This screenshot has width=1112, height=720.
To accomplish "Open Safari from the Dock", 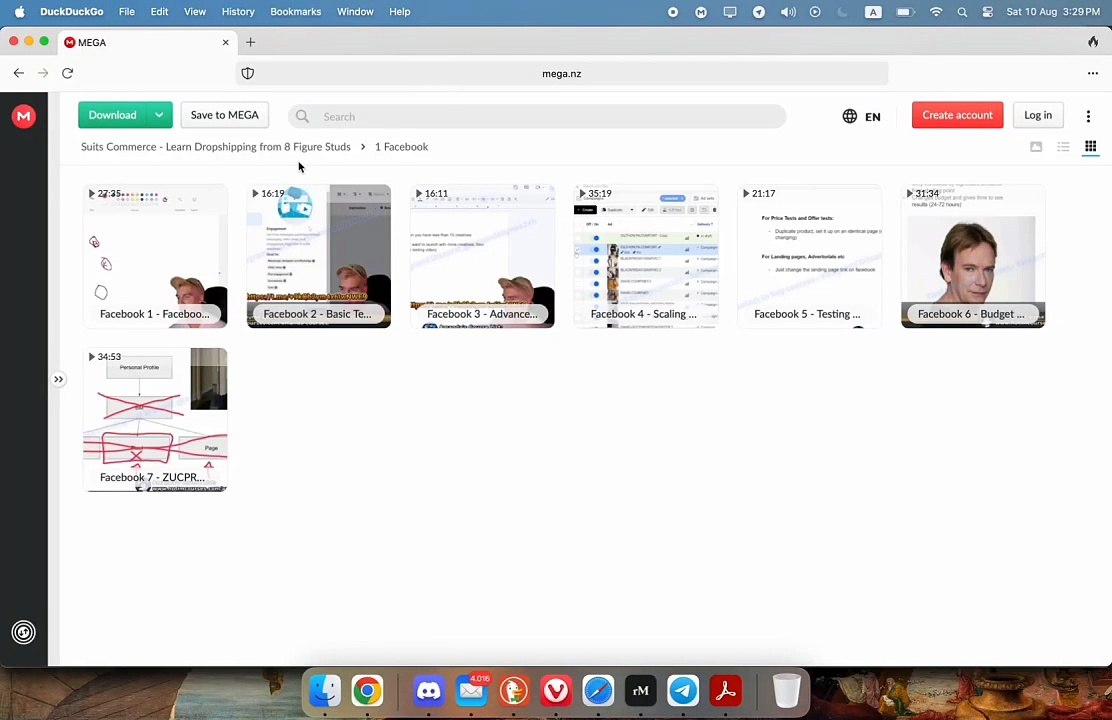I will [x=598, y=690].
